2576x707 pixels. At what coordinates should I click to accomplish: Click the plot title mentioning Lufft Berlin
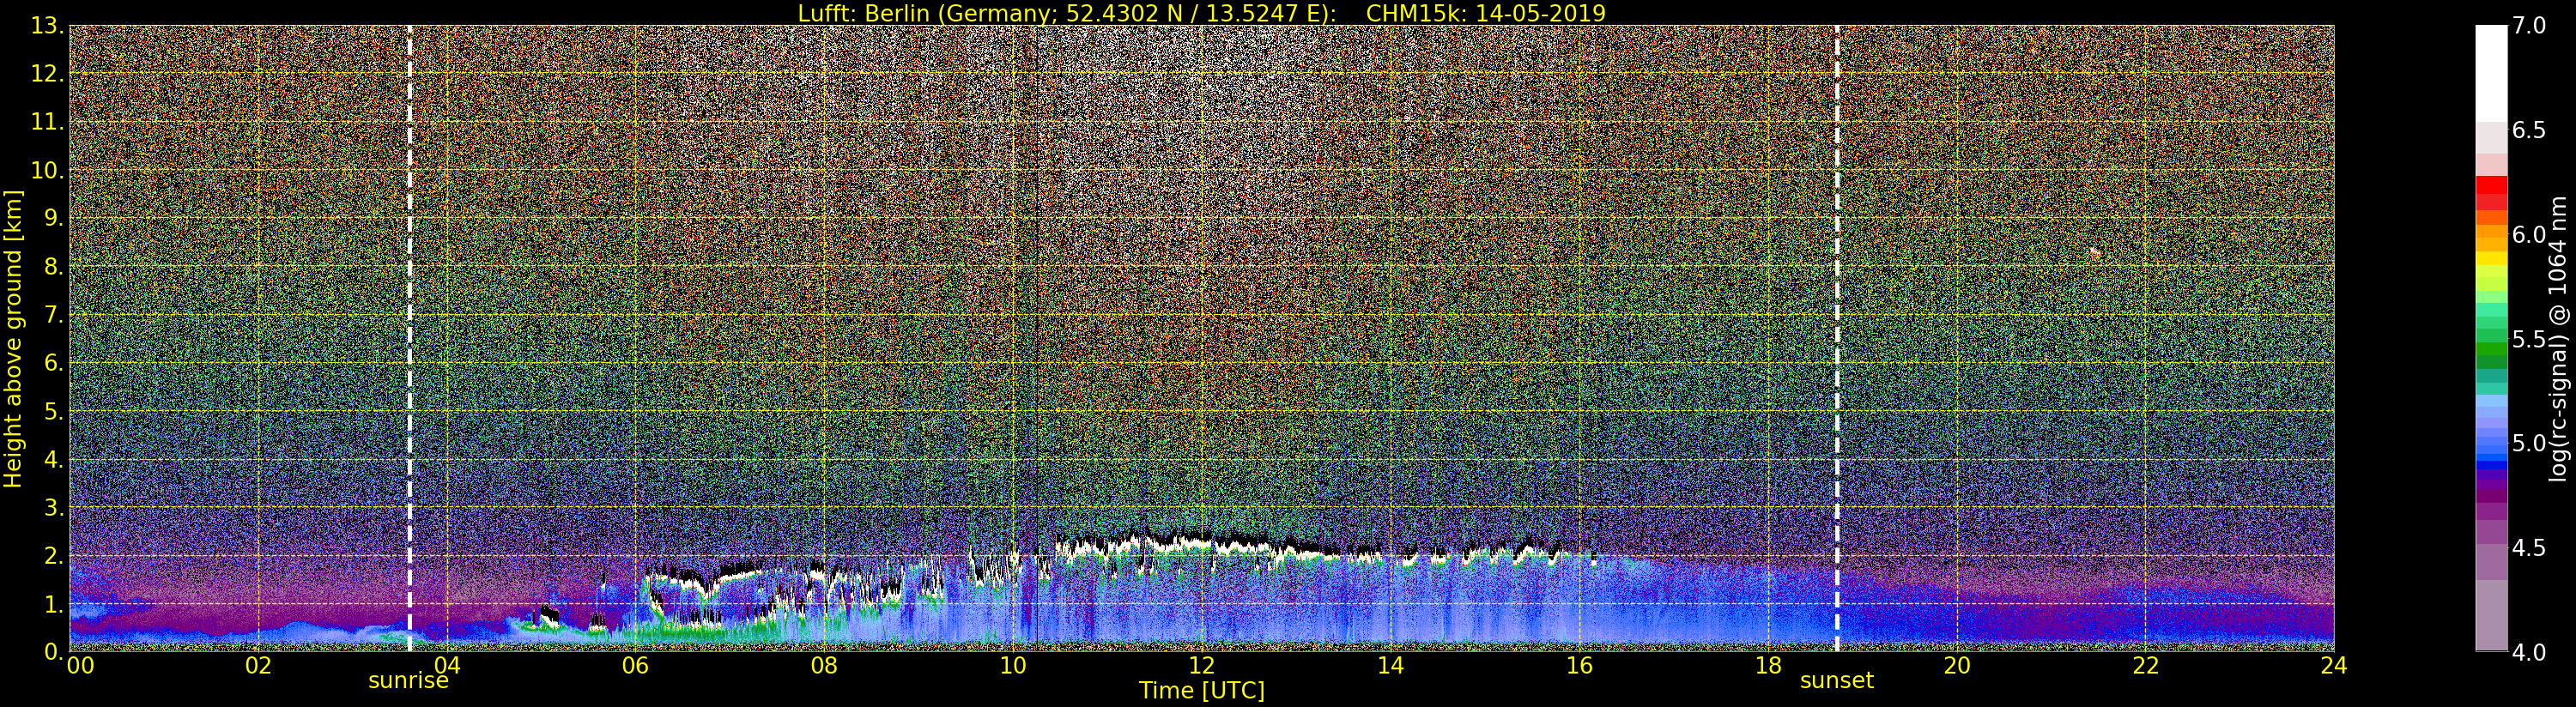point(1201,13)
